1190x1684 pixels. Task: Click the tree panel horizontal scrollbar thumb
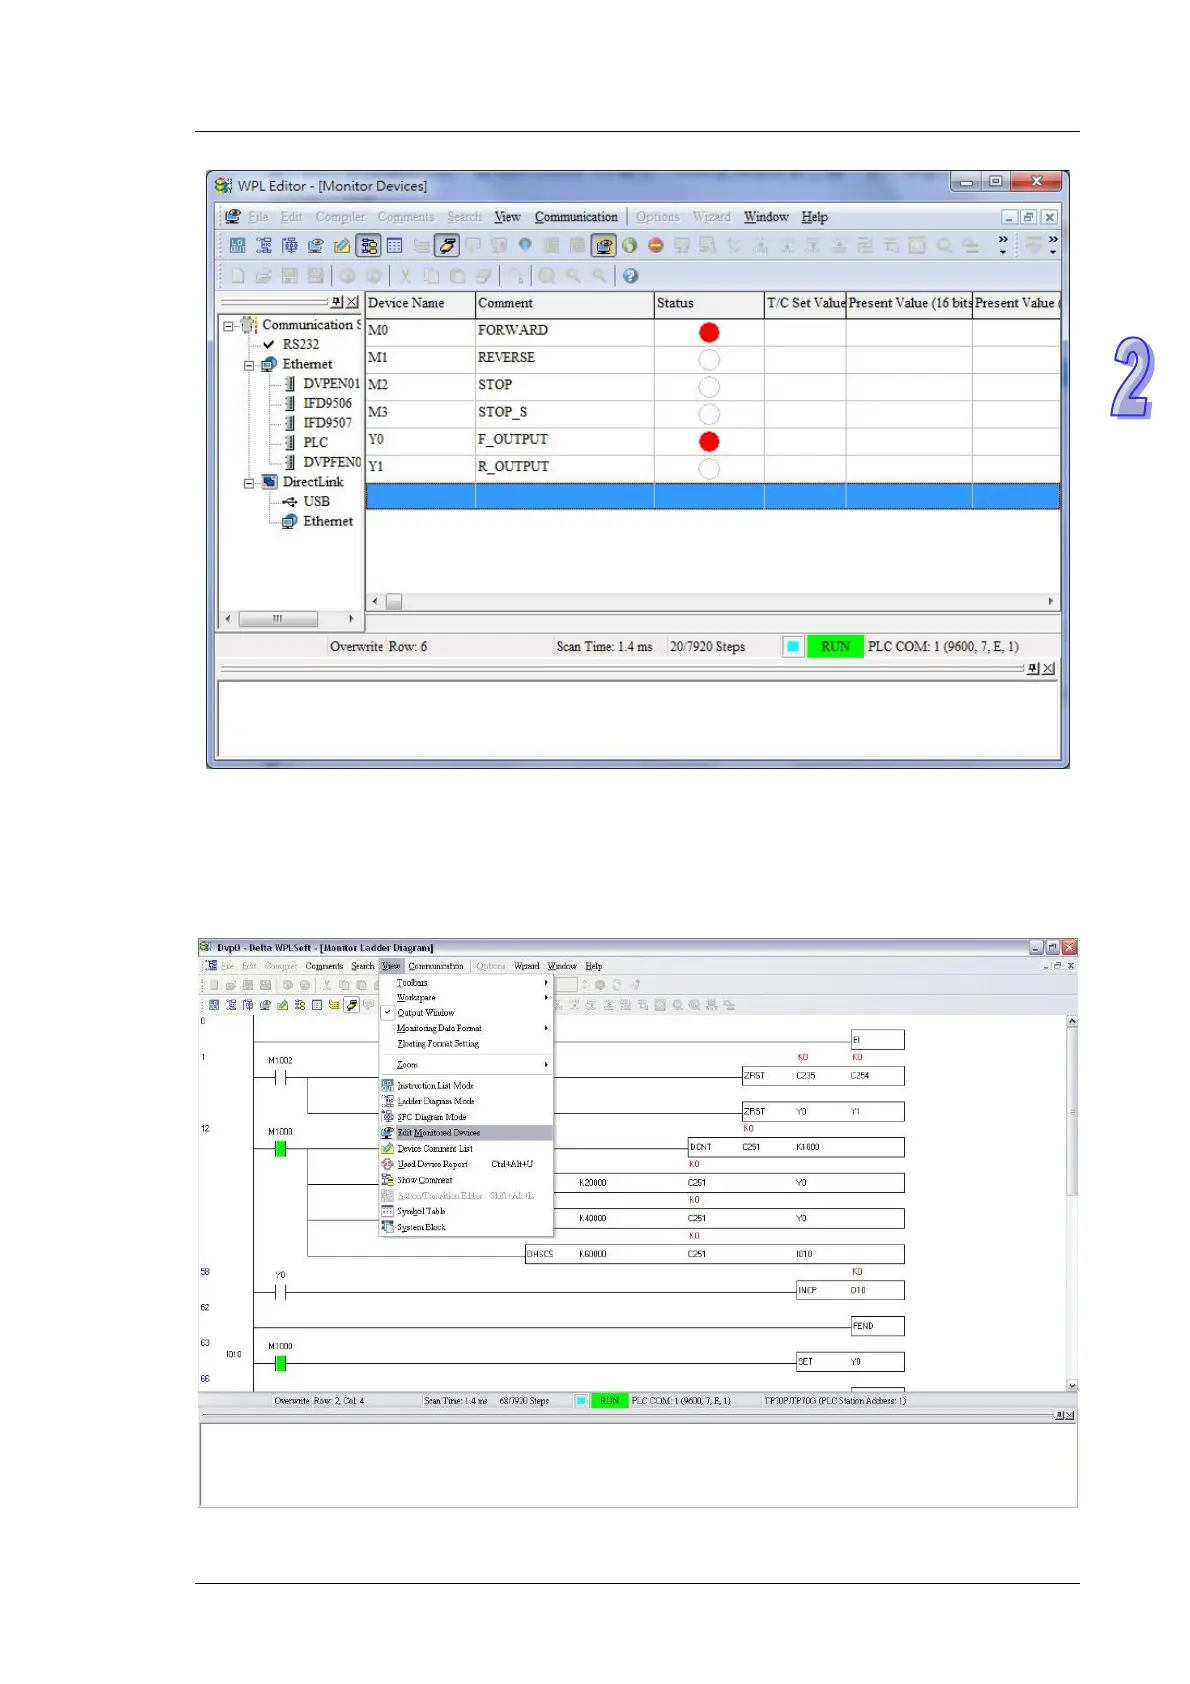pyautogui.click(x=278, y=619)
